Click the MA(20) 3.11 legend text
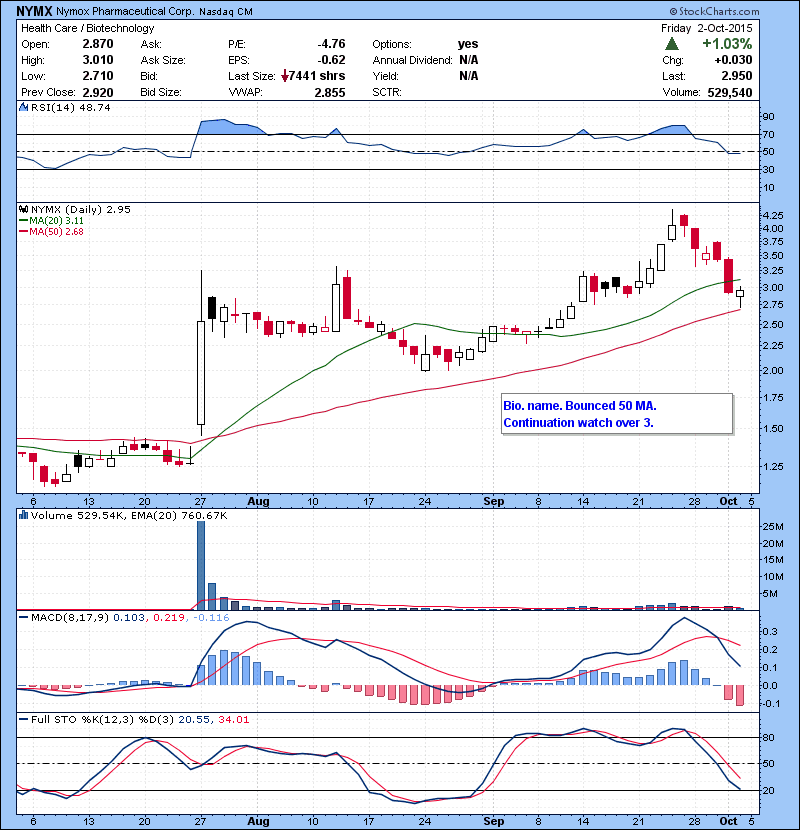Viewport: 800px width, 830px height. point(57,221)
